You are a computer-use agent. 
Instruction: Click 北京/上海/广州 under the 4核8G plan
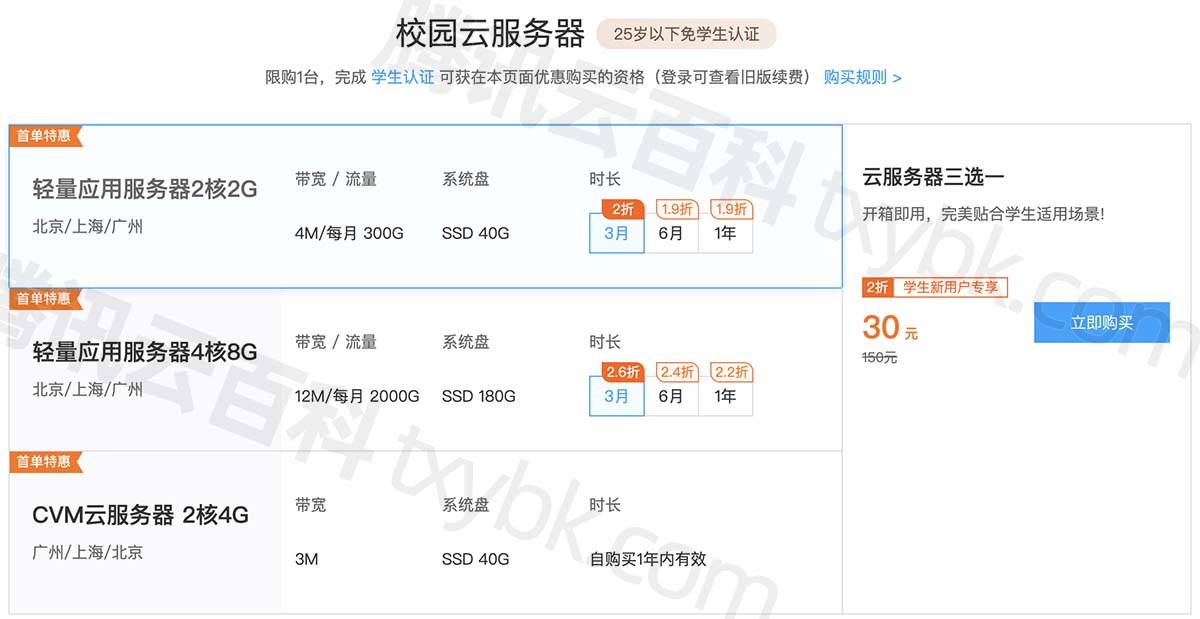click(88, 389)
